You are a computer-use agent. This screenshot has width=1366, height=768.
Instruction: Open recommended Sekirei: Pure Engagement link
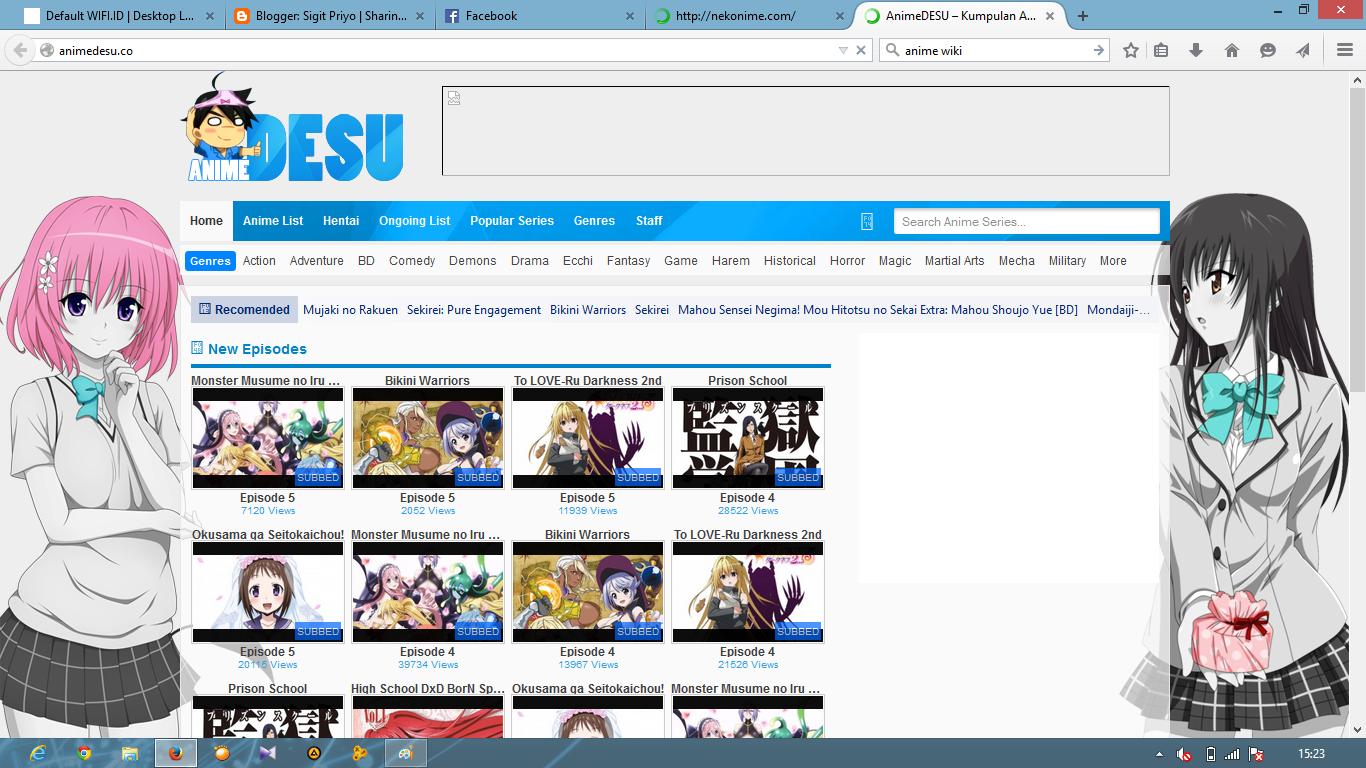click(474, 310)
